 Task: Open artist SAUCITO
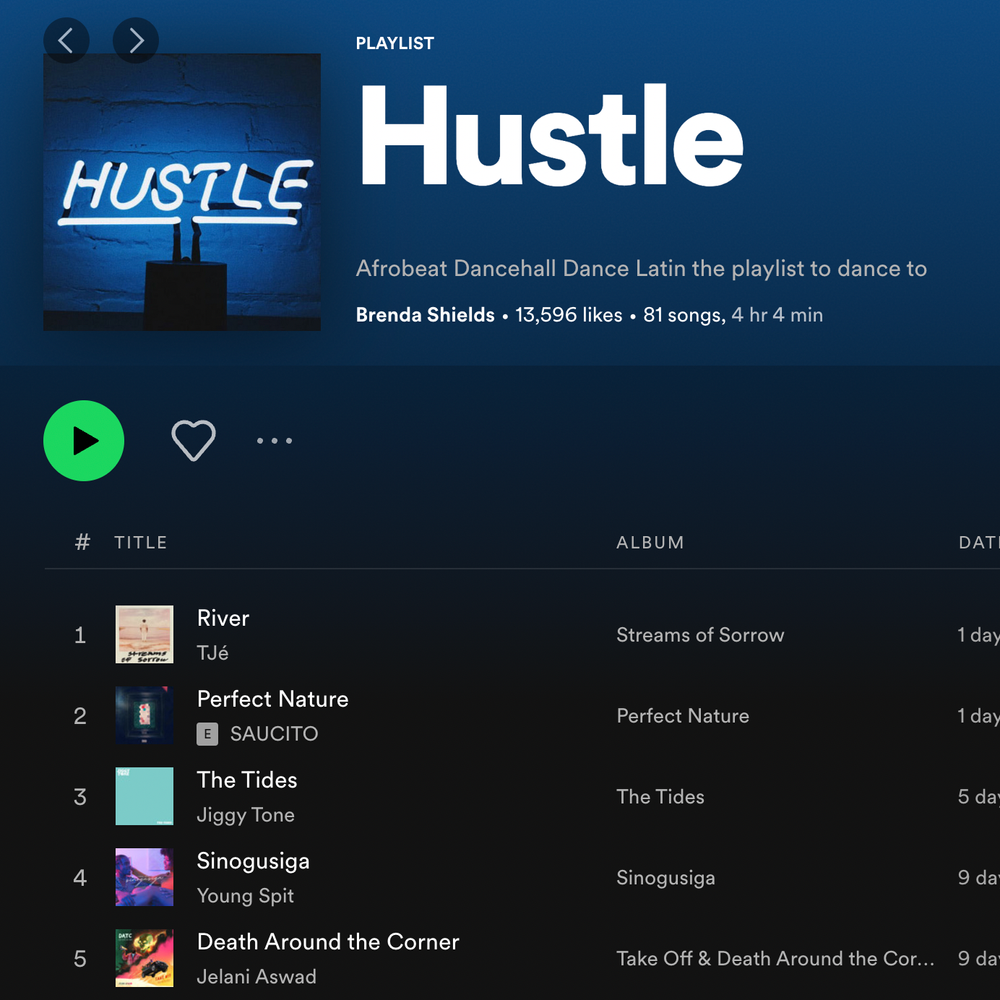[x=274, y=733]
